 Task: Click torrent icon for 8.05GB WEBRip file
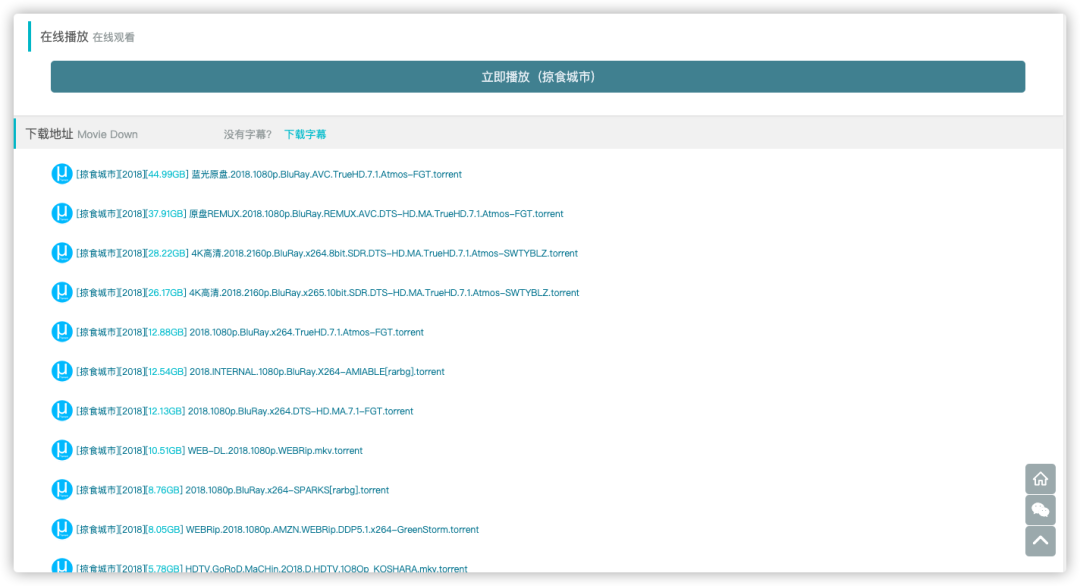62,529
